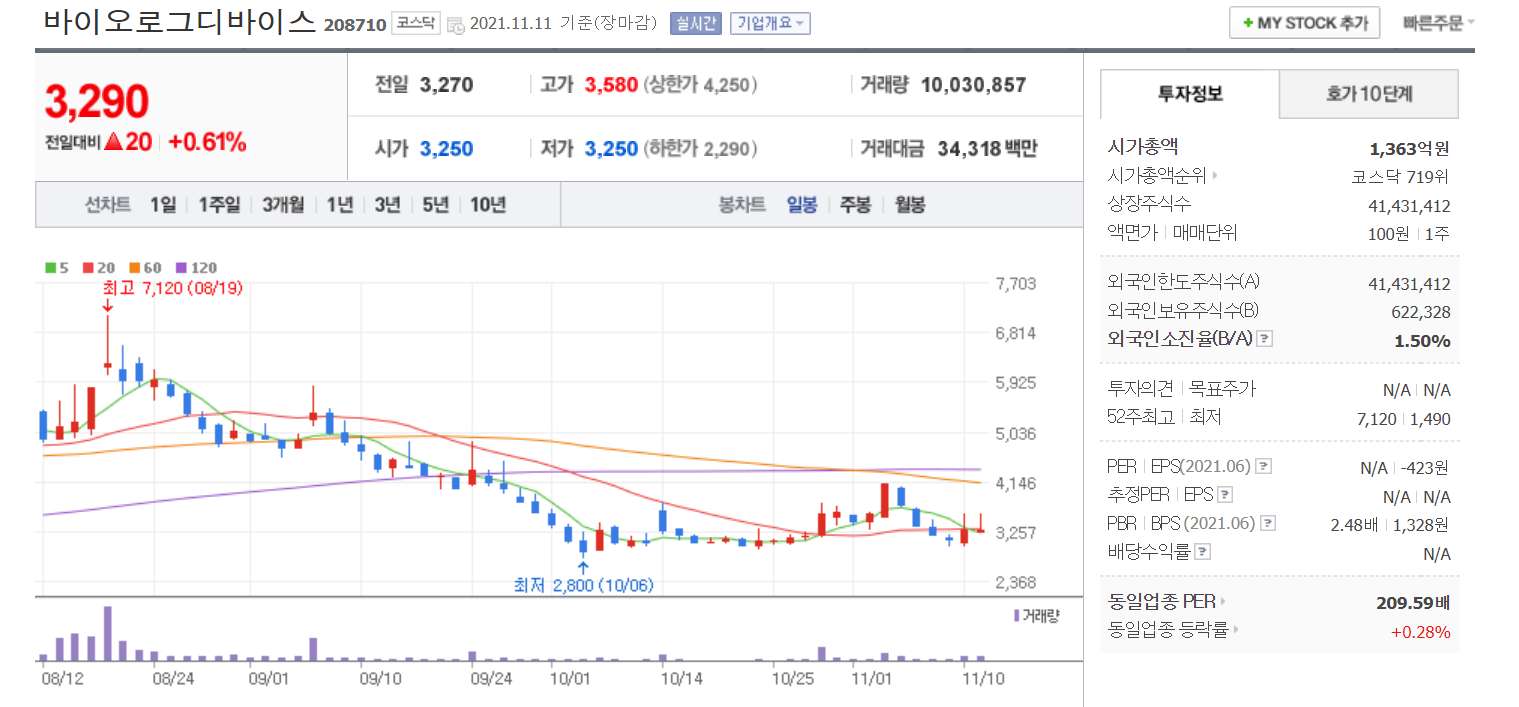Select the 일봉 candlestick chart
The height and width of the screenshot is (707, 1519).
tap(802, 204)
